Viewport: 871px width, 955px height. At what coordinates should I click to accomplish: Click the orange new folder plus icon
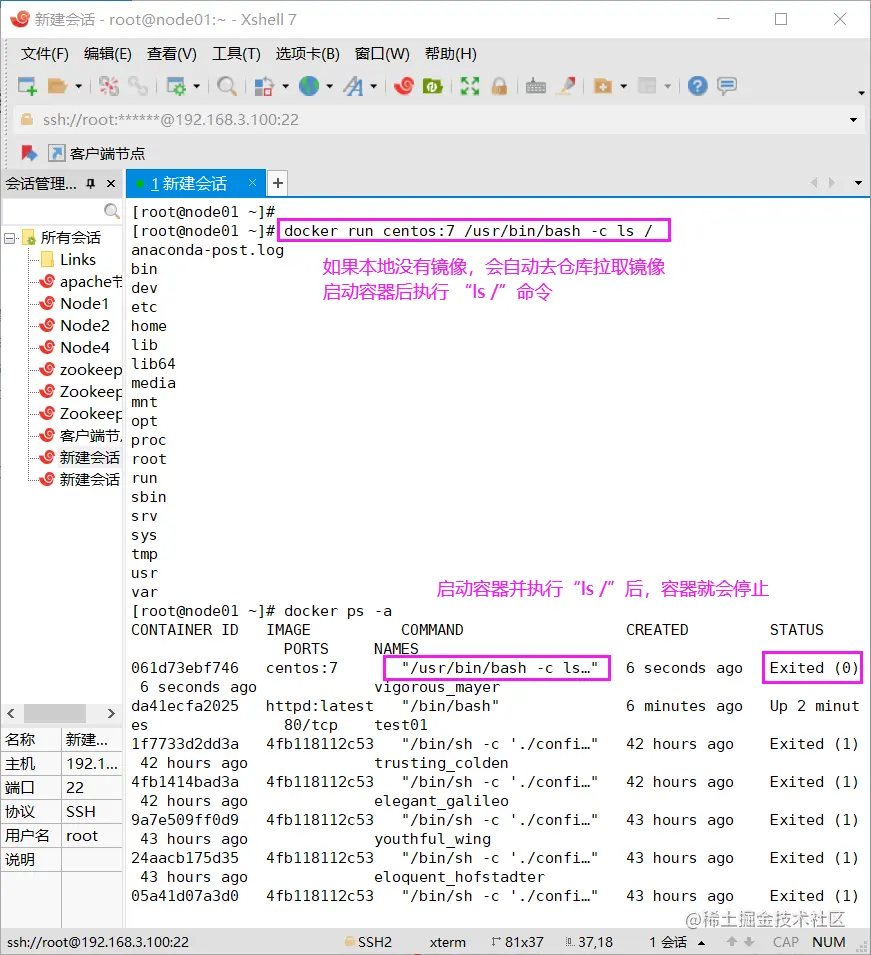tap(602, 86)
